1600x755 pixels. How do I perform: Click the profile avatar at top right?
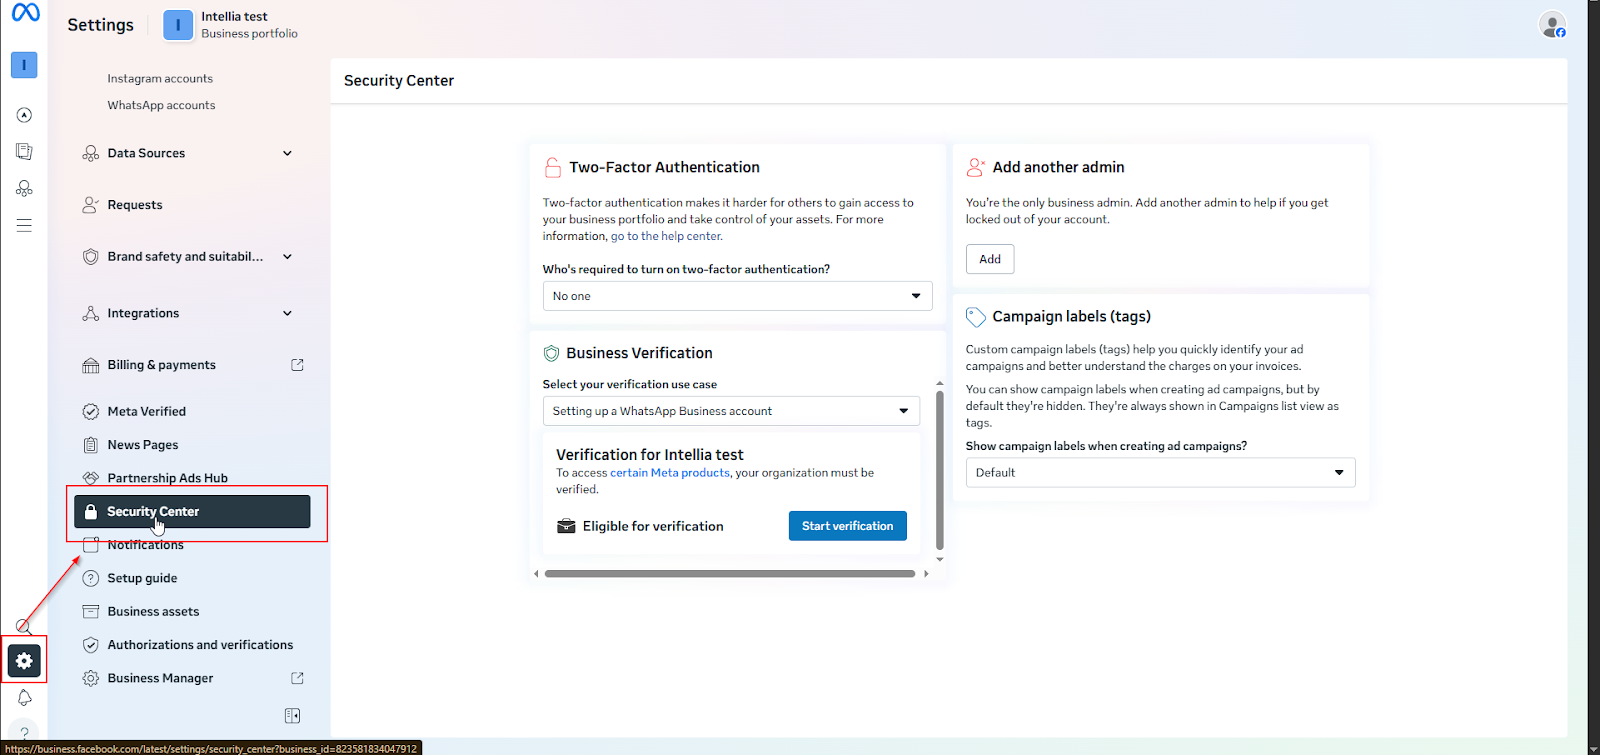point(1551,25)
